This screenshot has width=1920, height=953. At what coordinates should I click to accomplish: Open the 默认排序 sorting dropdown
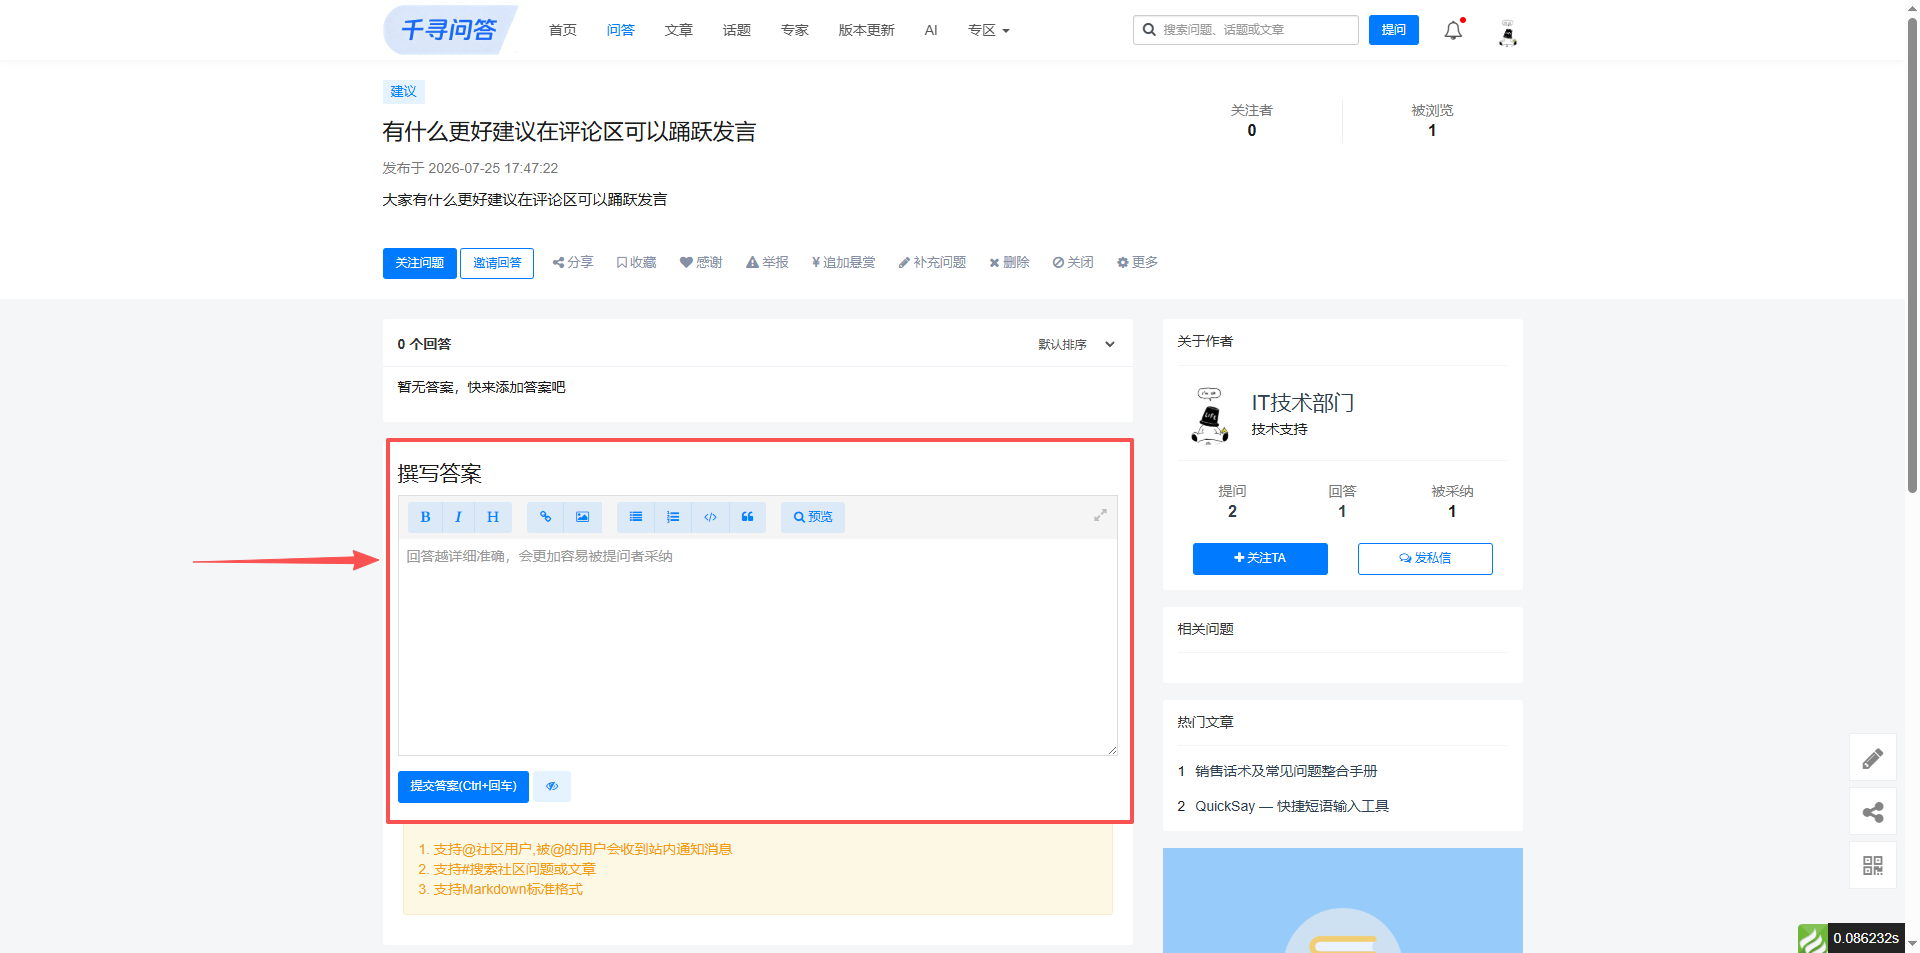pos(1076,344)
